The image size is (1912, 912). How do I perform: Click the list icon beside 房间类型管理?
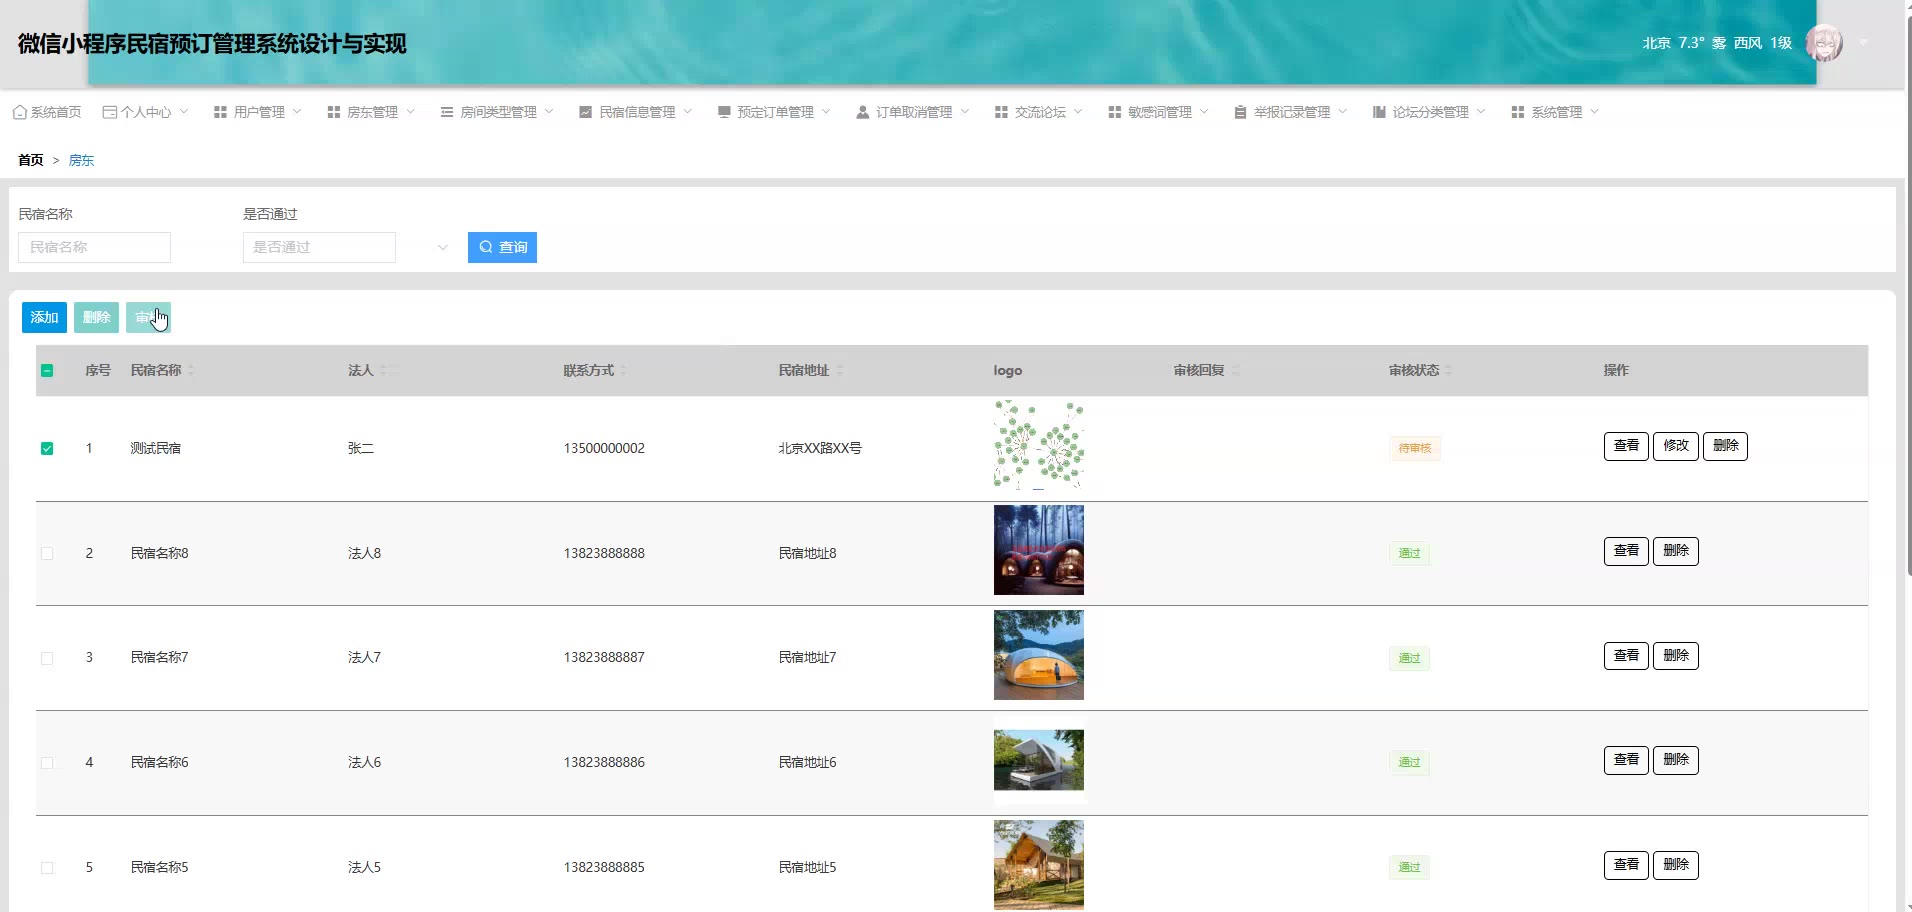point(447,112)
